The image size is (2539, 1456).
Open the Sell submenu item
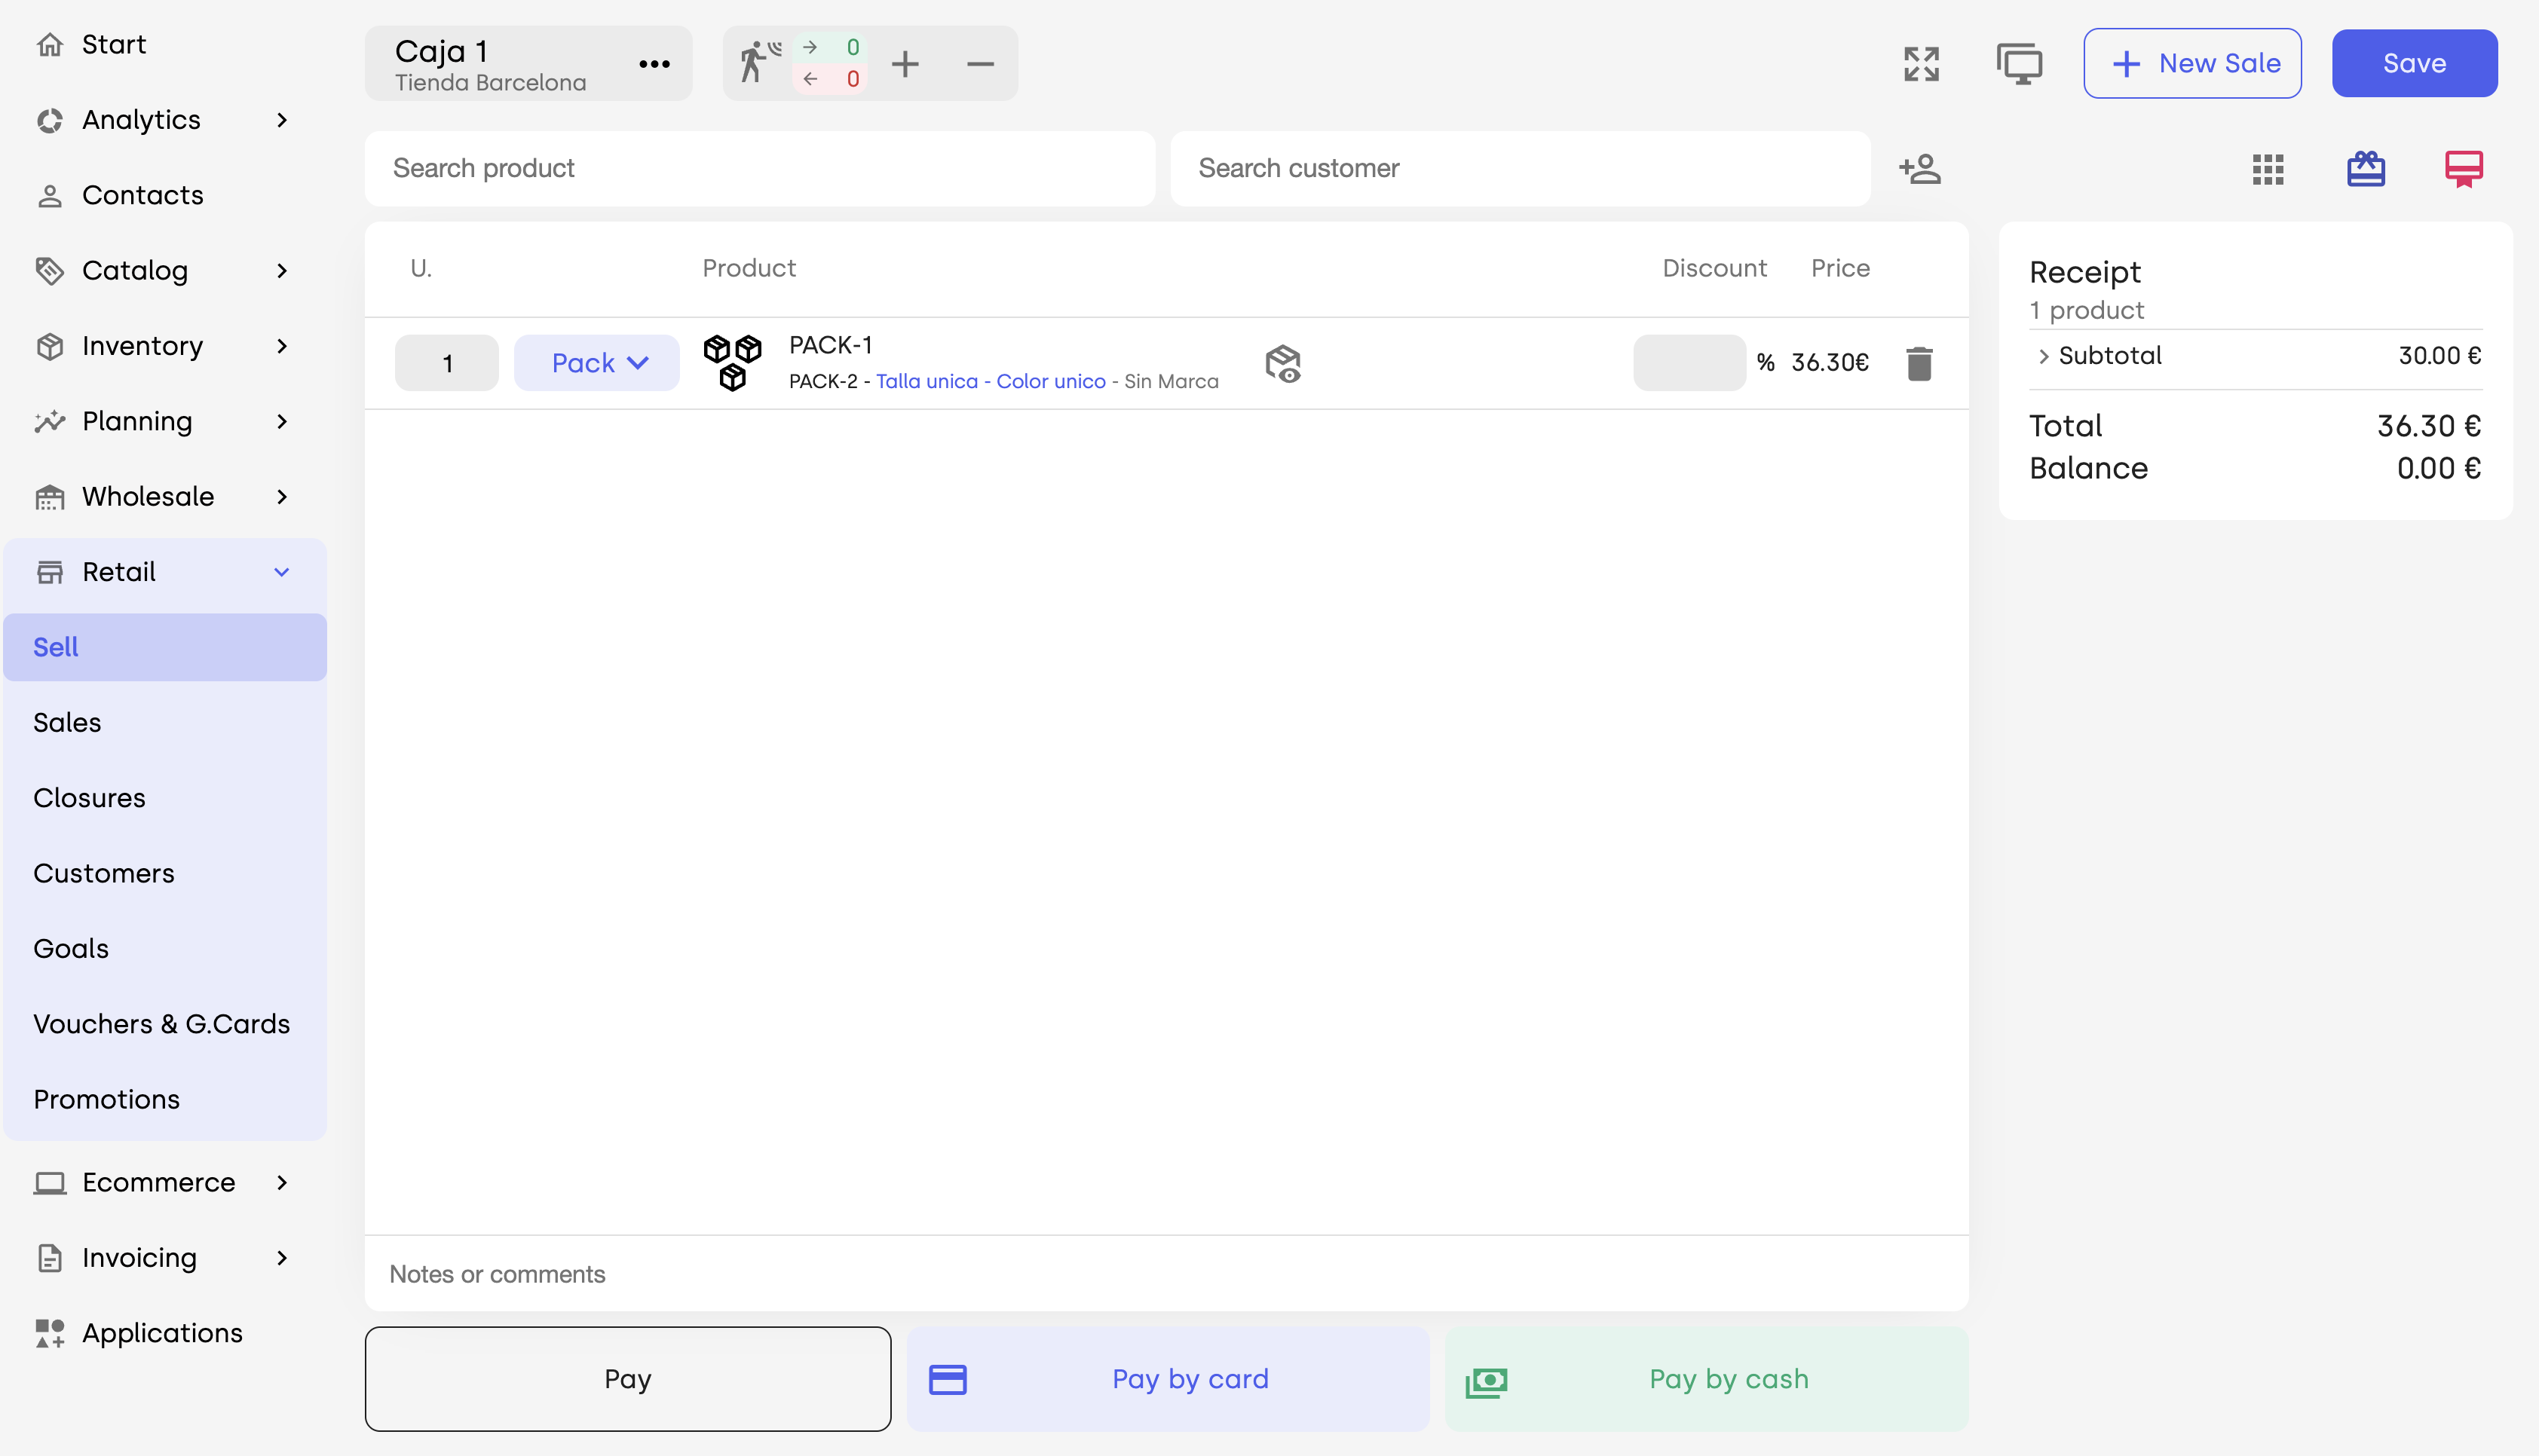tap(165, 647)
